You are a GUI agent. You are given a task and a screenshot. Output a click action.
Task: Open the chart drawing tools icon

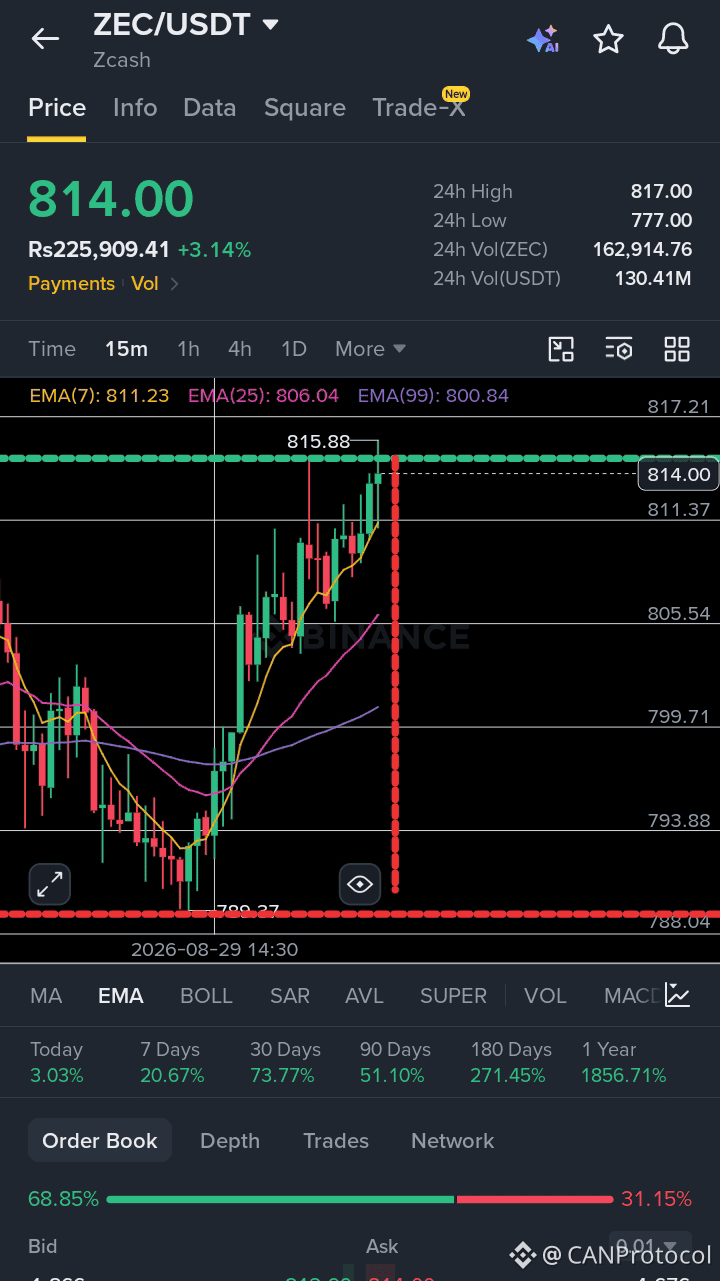(562, 349)
